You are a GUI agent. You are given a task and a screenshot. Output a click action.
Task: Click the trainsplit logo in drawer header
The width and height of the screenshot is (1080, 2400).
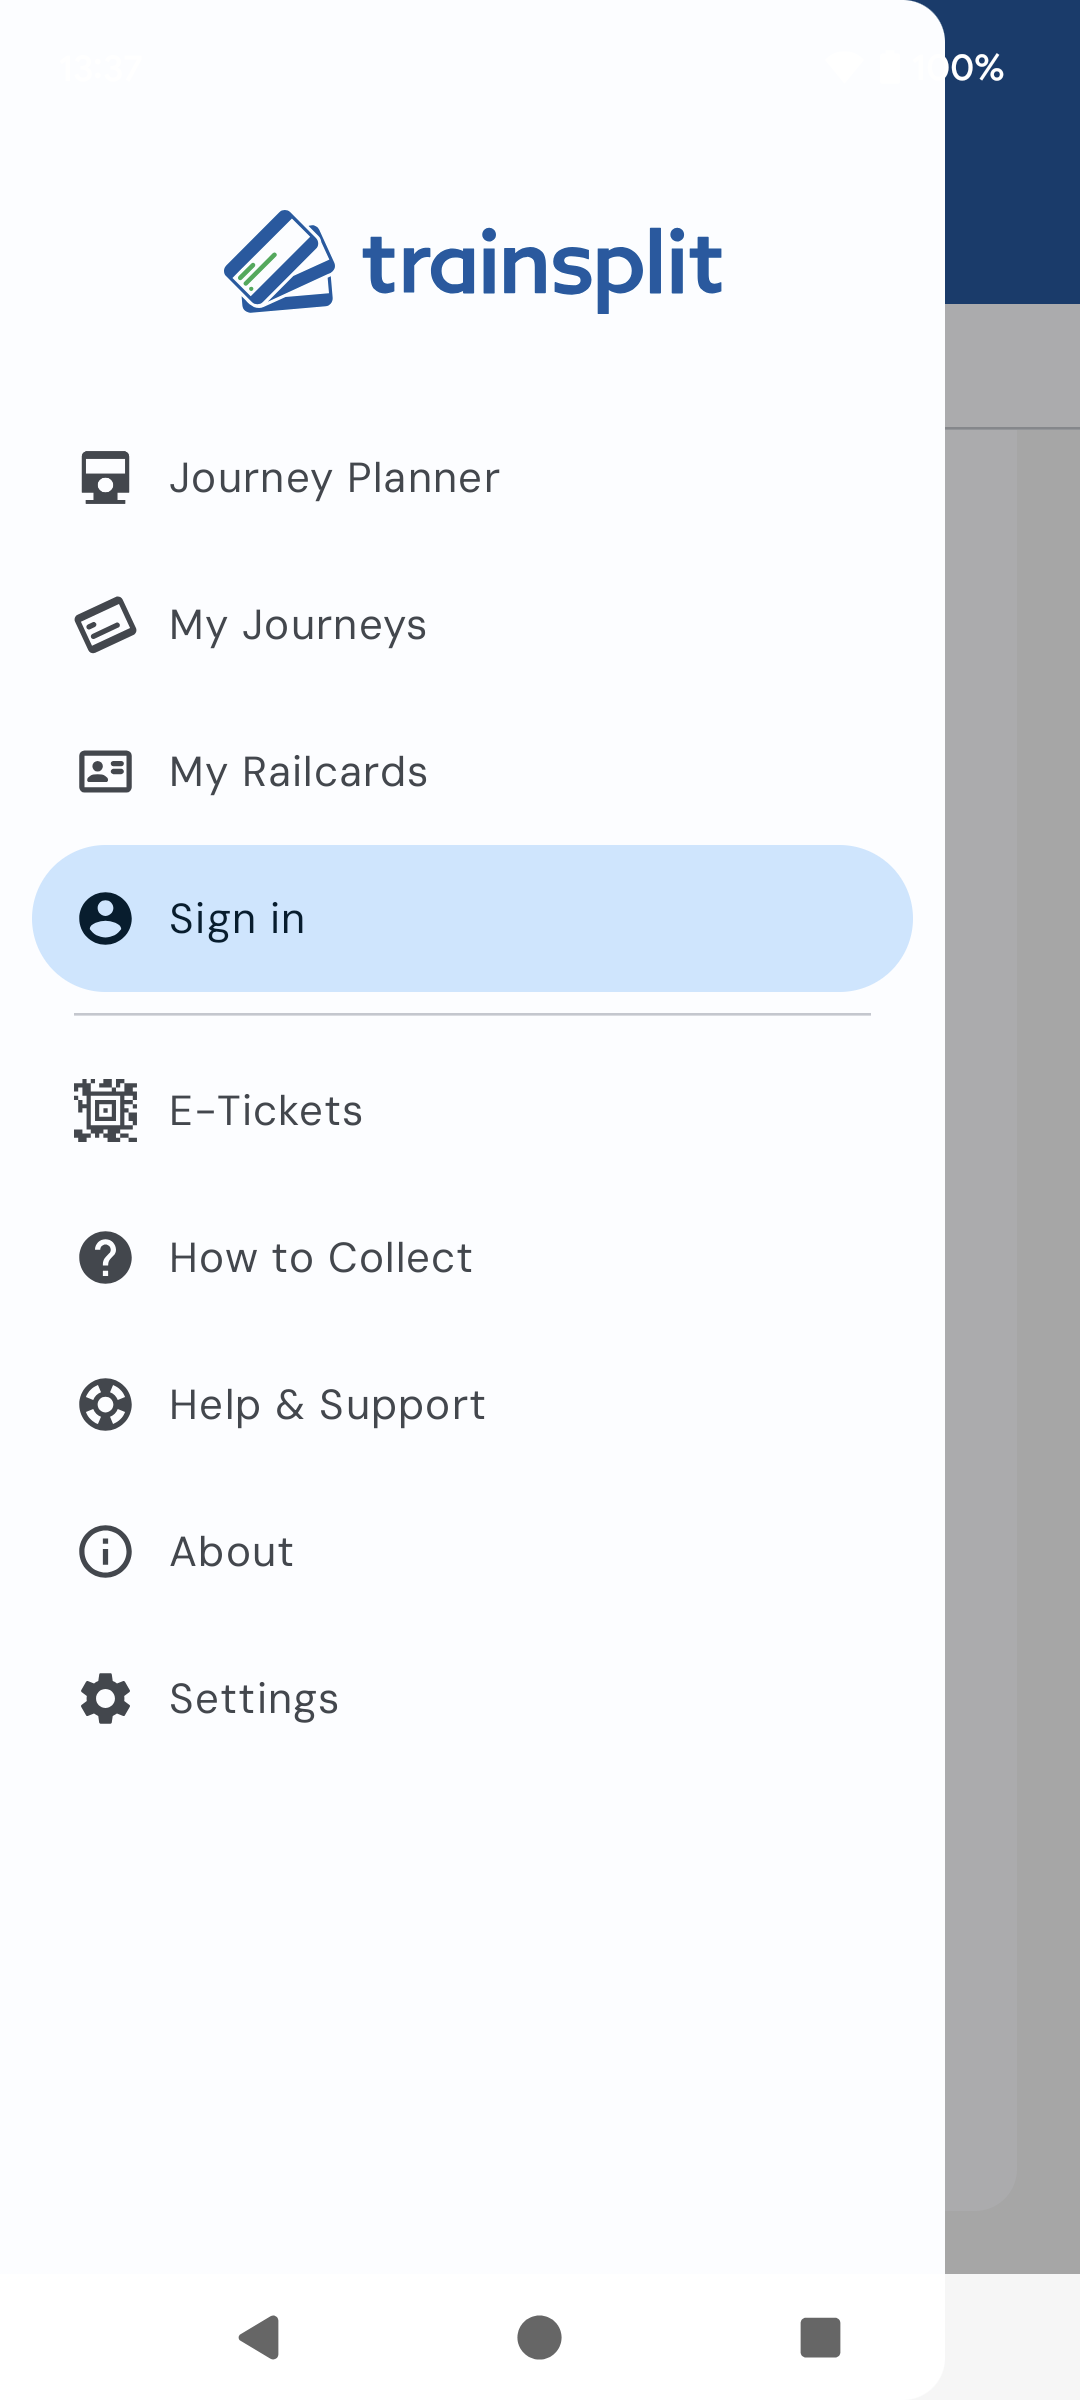coord(472,262)
